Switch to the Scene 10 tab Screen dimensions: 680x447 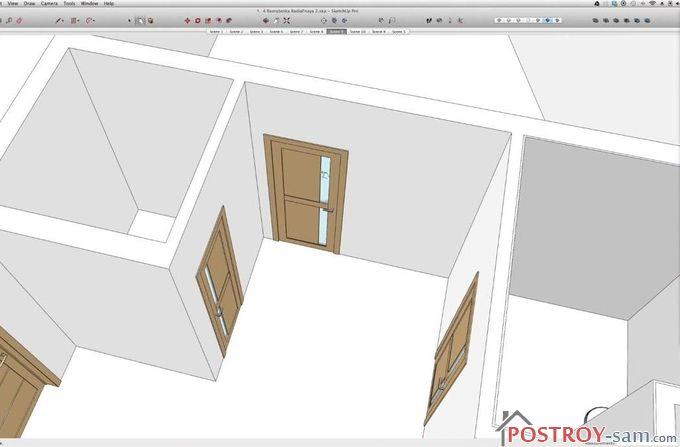(358, 32)
